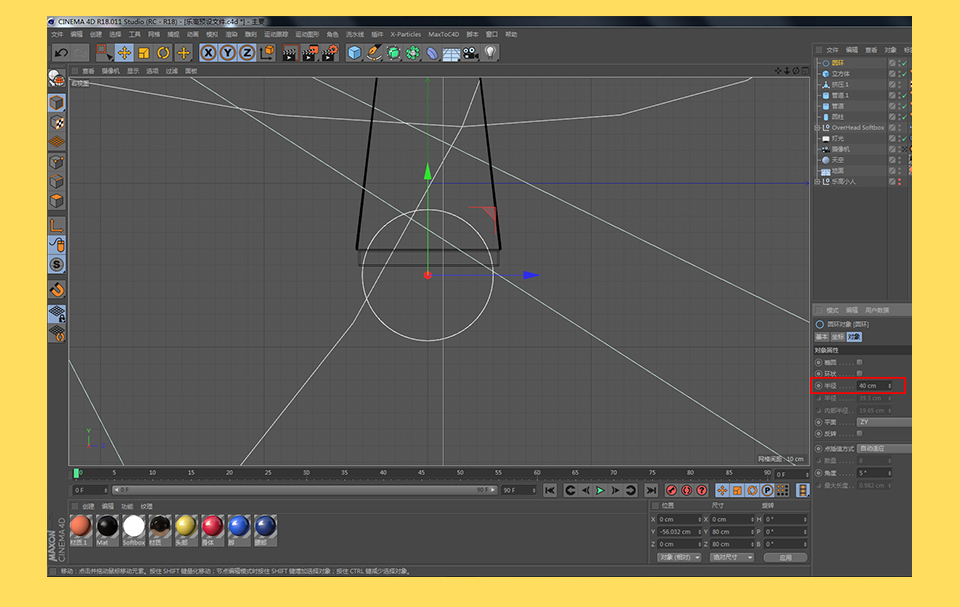This screenshot has height=607, width=960.
Task: Click the axis L-shaped icon
Action: pos(57,225)
